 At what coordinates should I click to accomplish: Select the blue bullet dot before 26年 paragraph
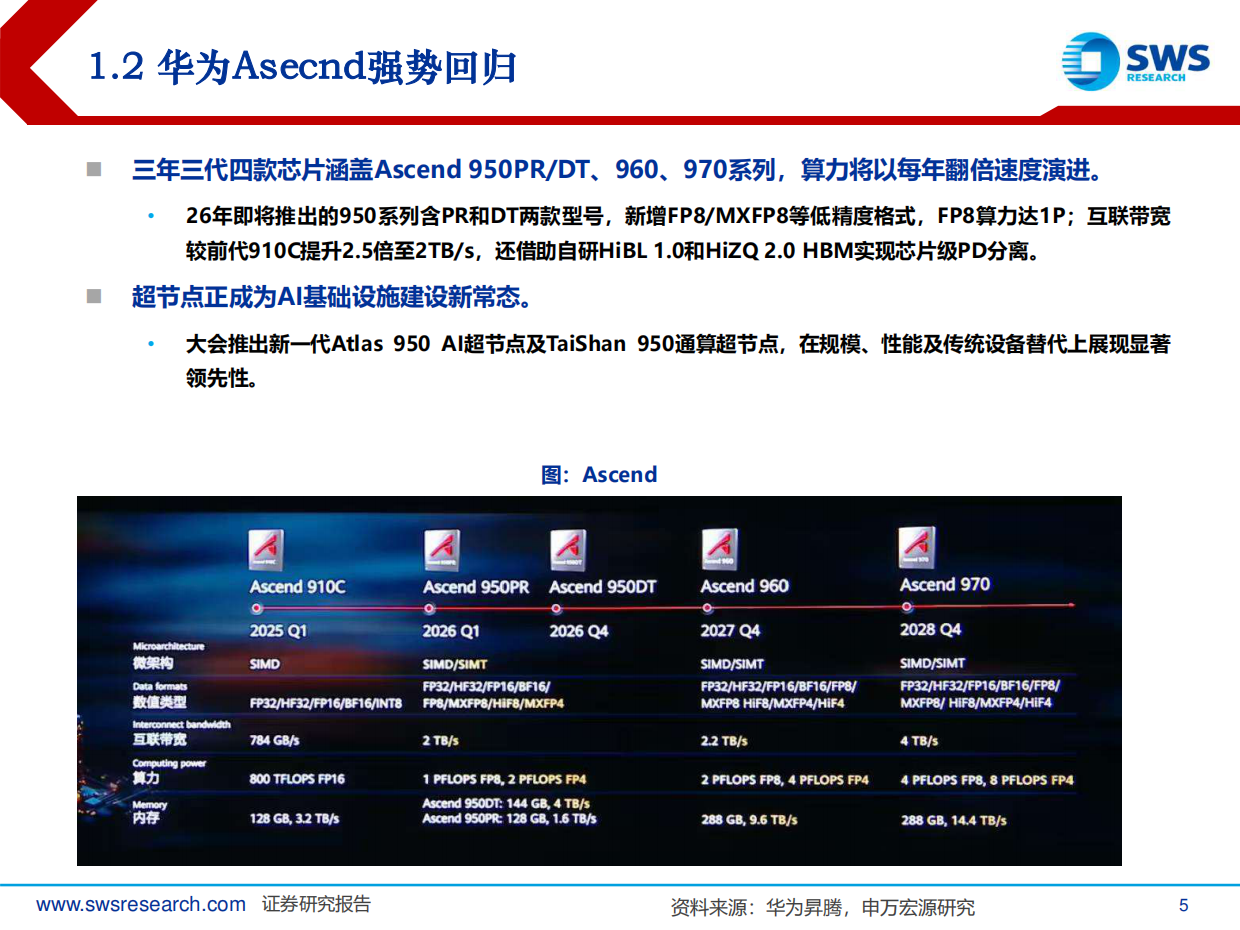(152, 213)
